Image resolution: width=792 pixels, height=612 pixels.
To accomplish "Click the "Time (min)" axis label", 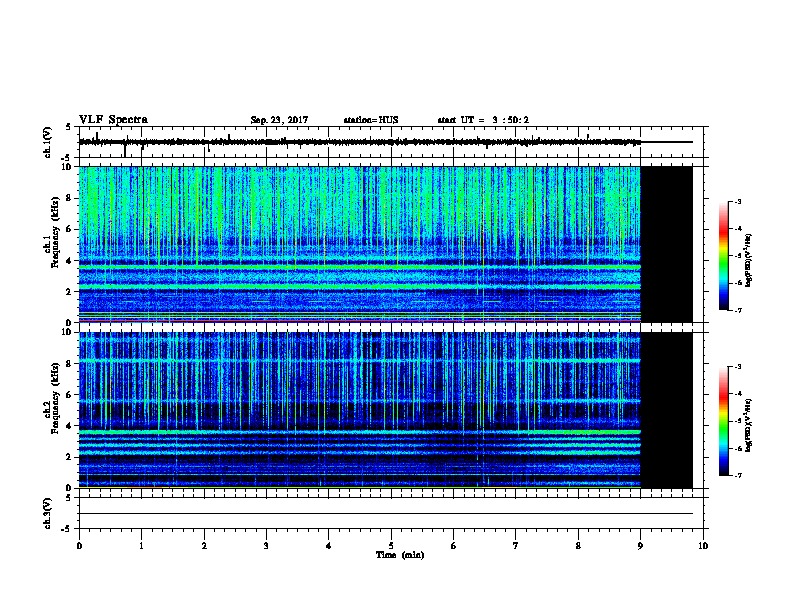I will (400, 555).
